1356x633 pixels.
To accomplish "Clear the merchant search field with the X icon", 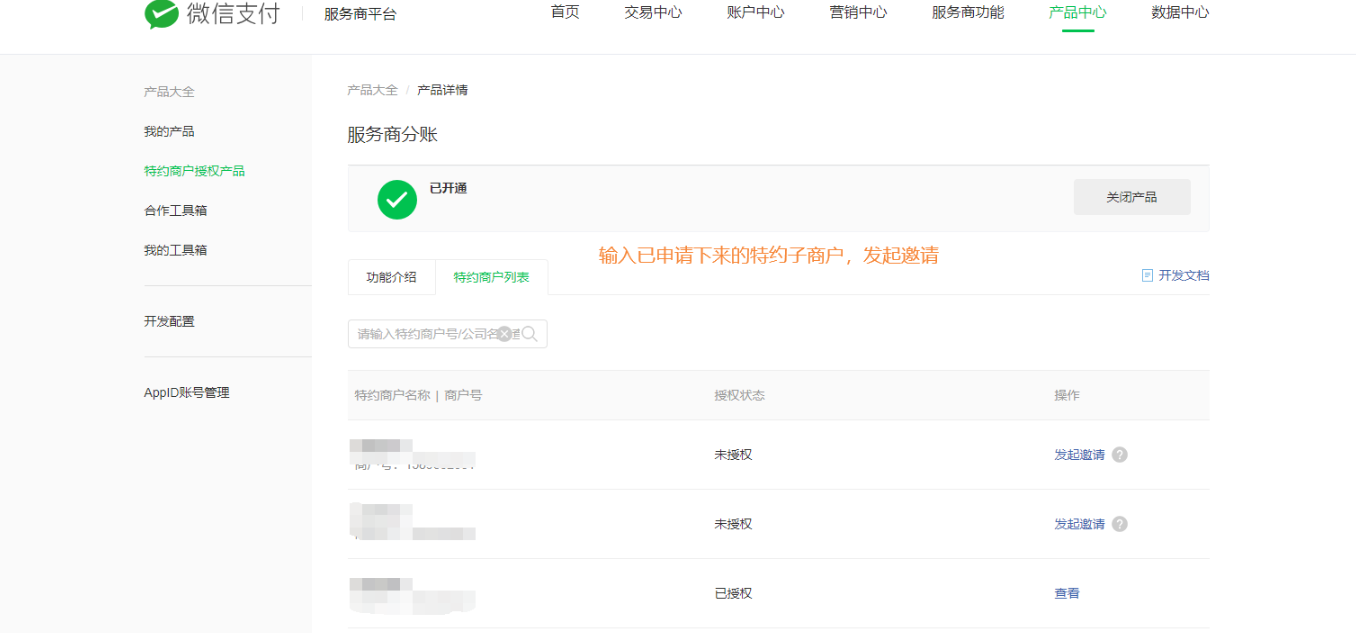I will pyautogui.click(x=505, y=334).
